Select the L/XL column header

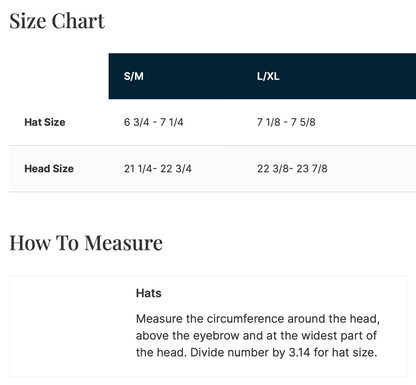[268, 76]
